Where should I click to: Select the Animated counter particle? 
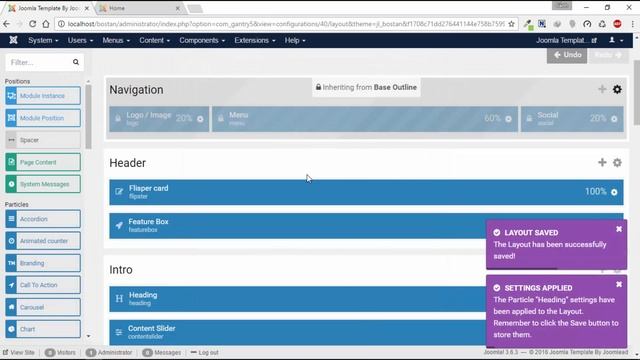pyautogui.click(x=43, y=241)
